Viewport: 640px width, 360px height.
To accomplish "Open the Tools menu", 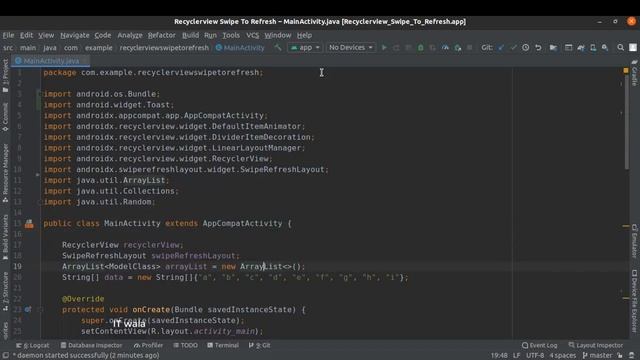I will pos(231,35).
